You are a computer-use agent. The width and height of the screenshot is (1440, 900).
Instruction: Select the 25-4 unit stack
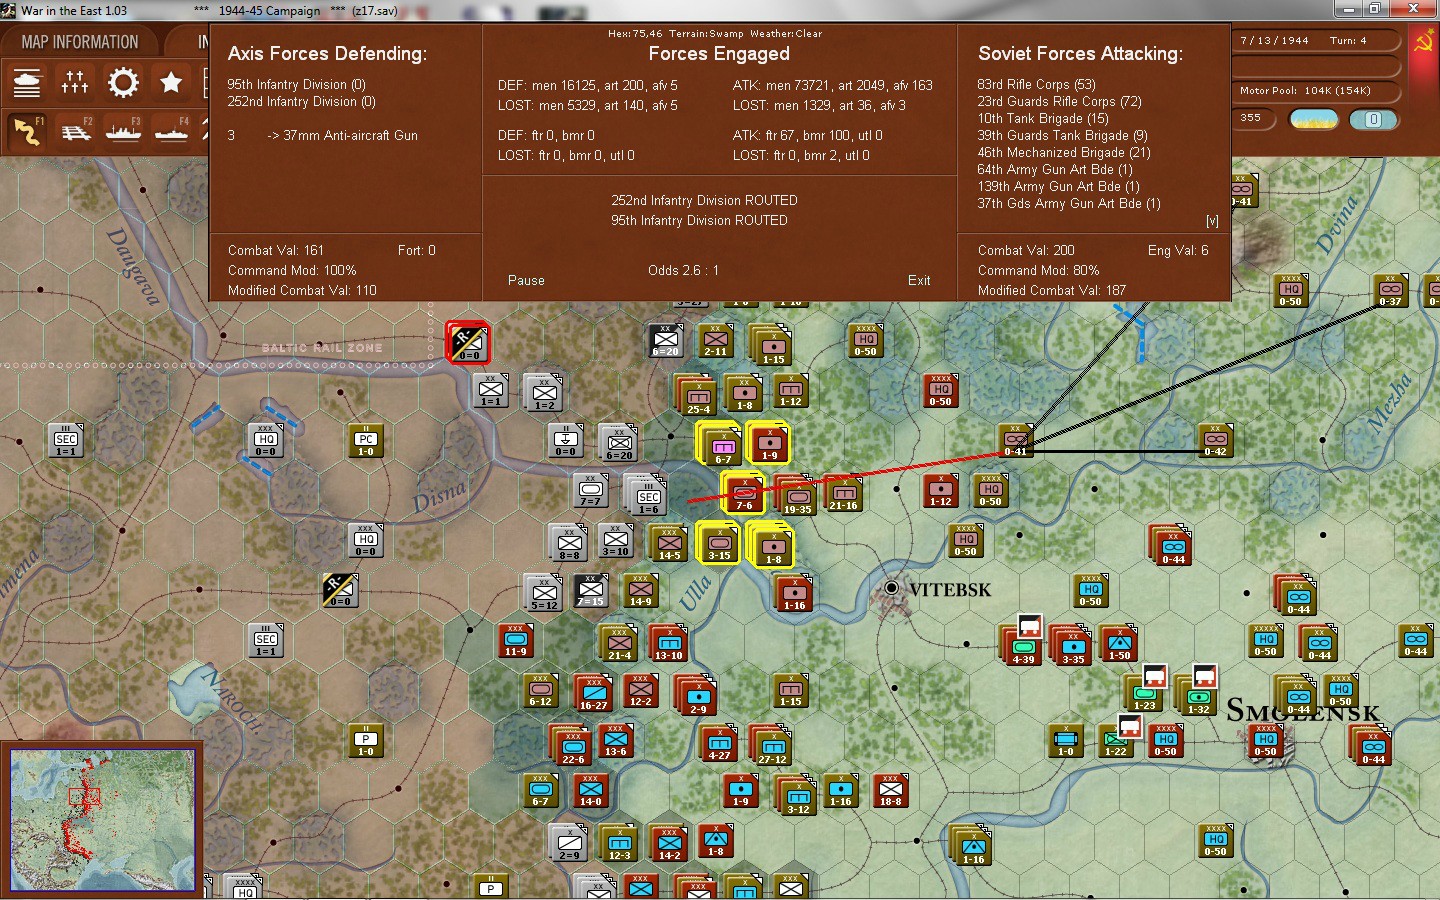click(x=698, y=396)
